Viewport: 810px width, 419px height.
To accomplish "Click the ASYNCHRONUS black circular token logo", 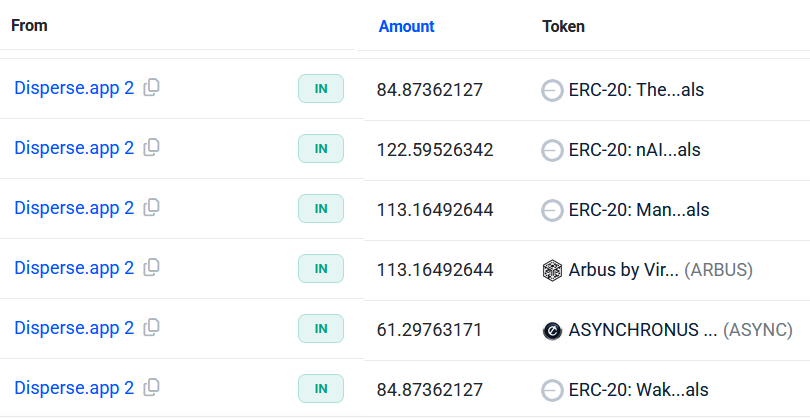I will 552,330.
